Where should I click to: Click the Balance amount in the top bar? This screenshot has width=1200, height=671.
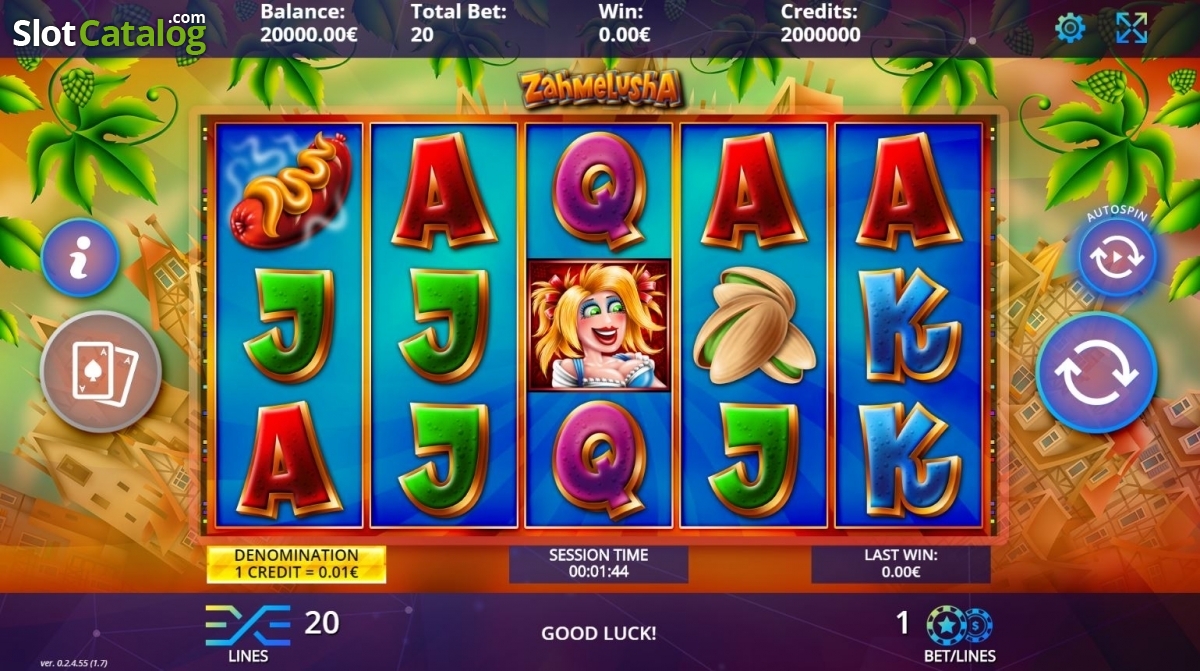point(309,34)
